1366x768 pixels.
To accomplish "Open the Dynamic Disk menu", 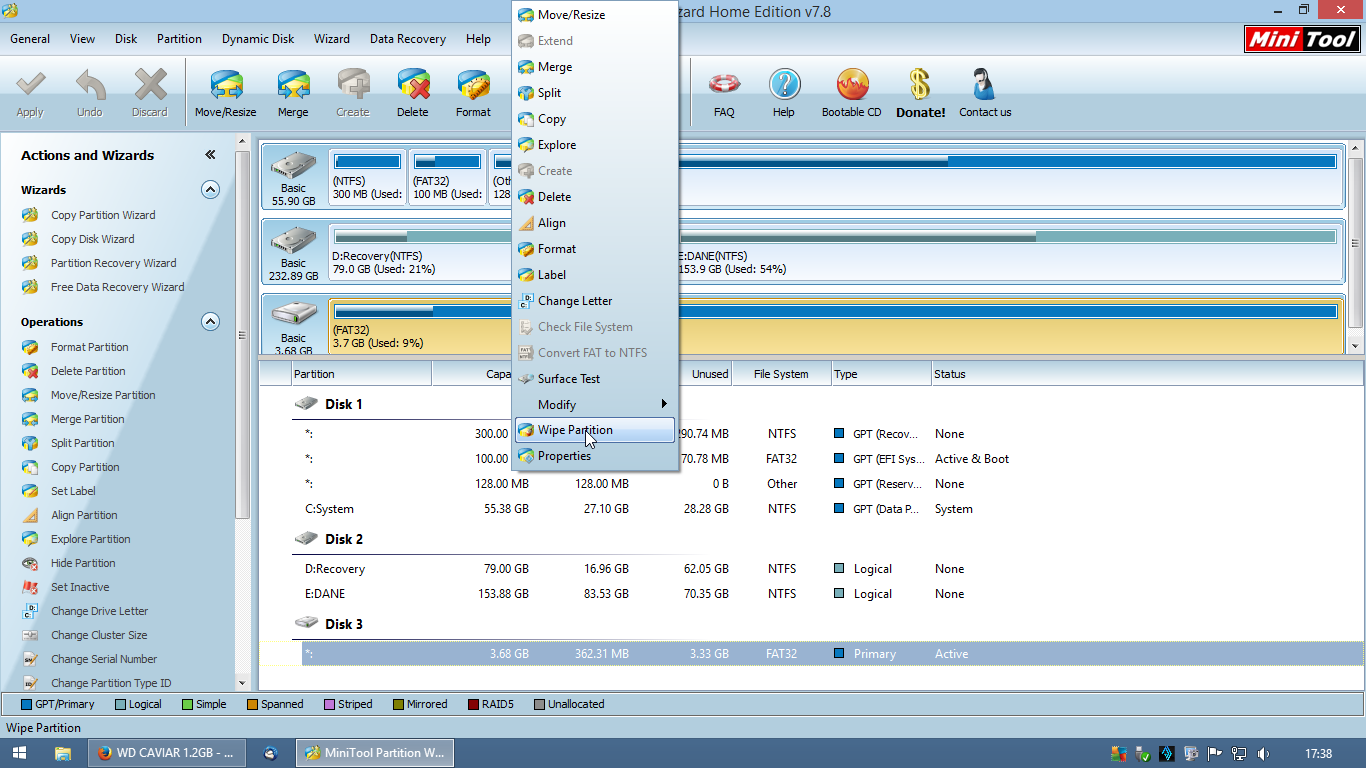I will click(258, 39).
